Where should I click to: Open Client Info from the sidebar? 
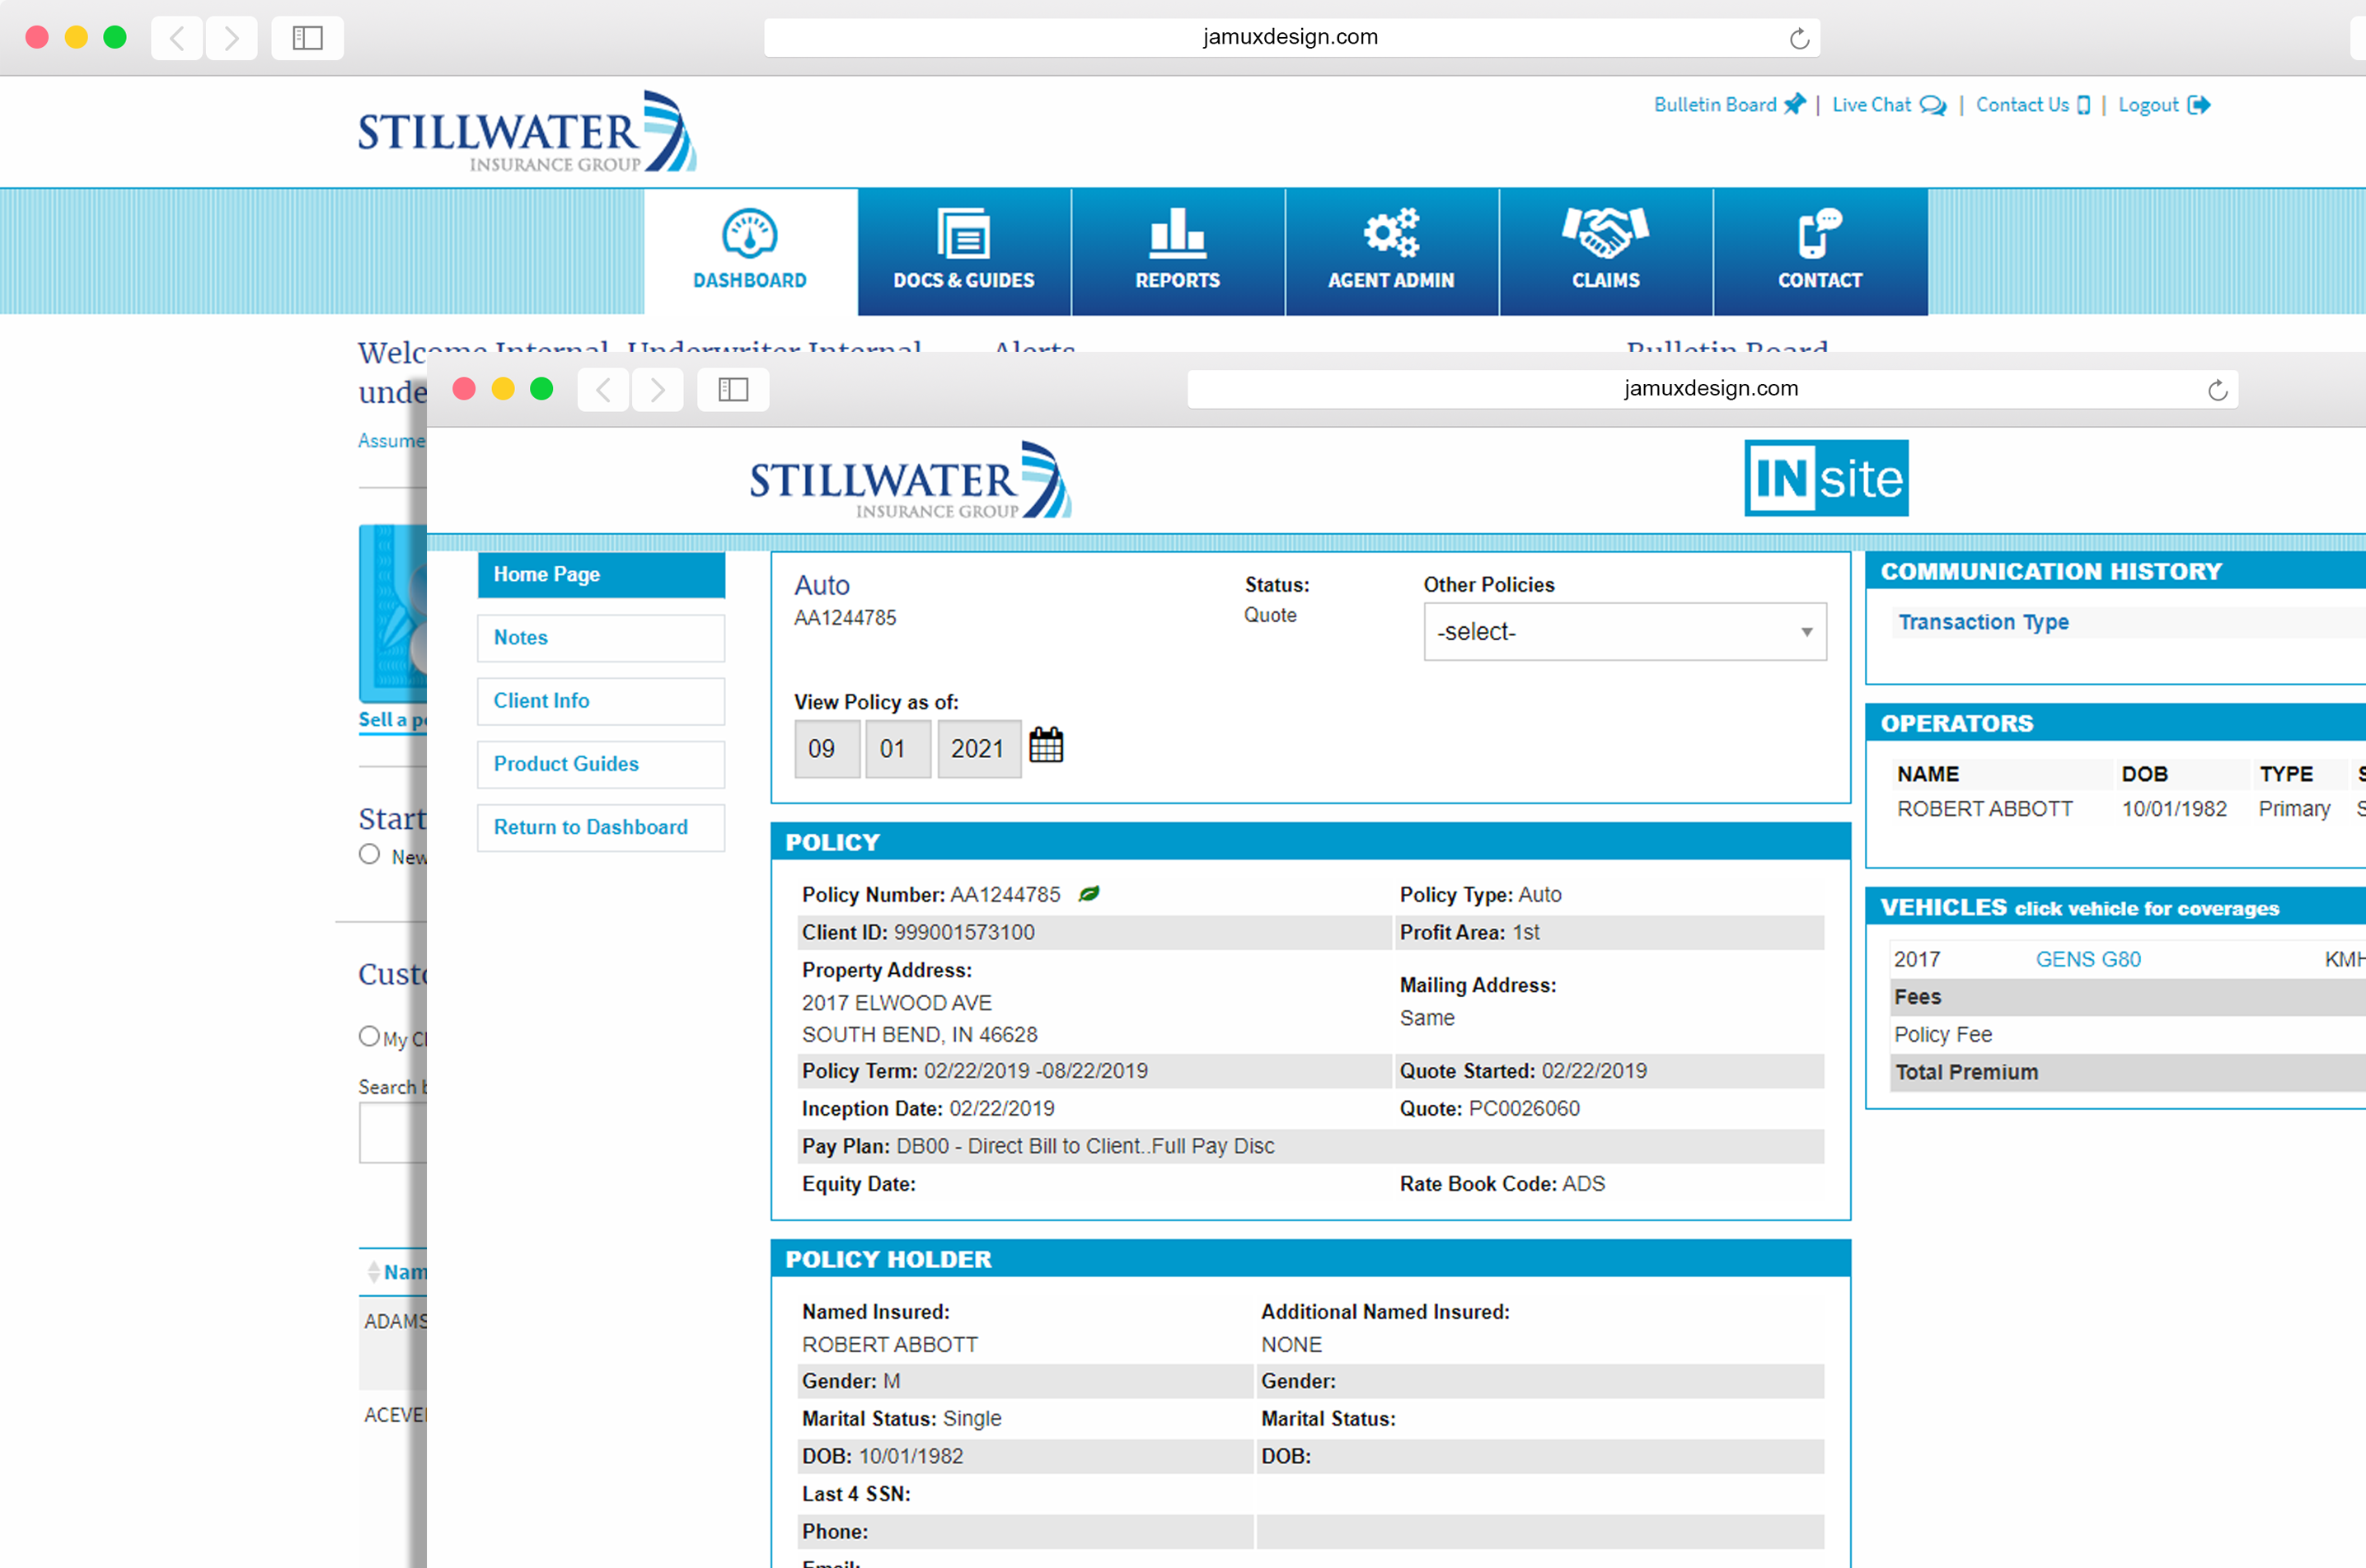[601, 701]
